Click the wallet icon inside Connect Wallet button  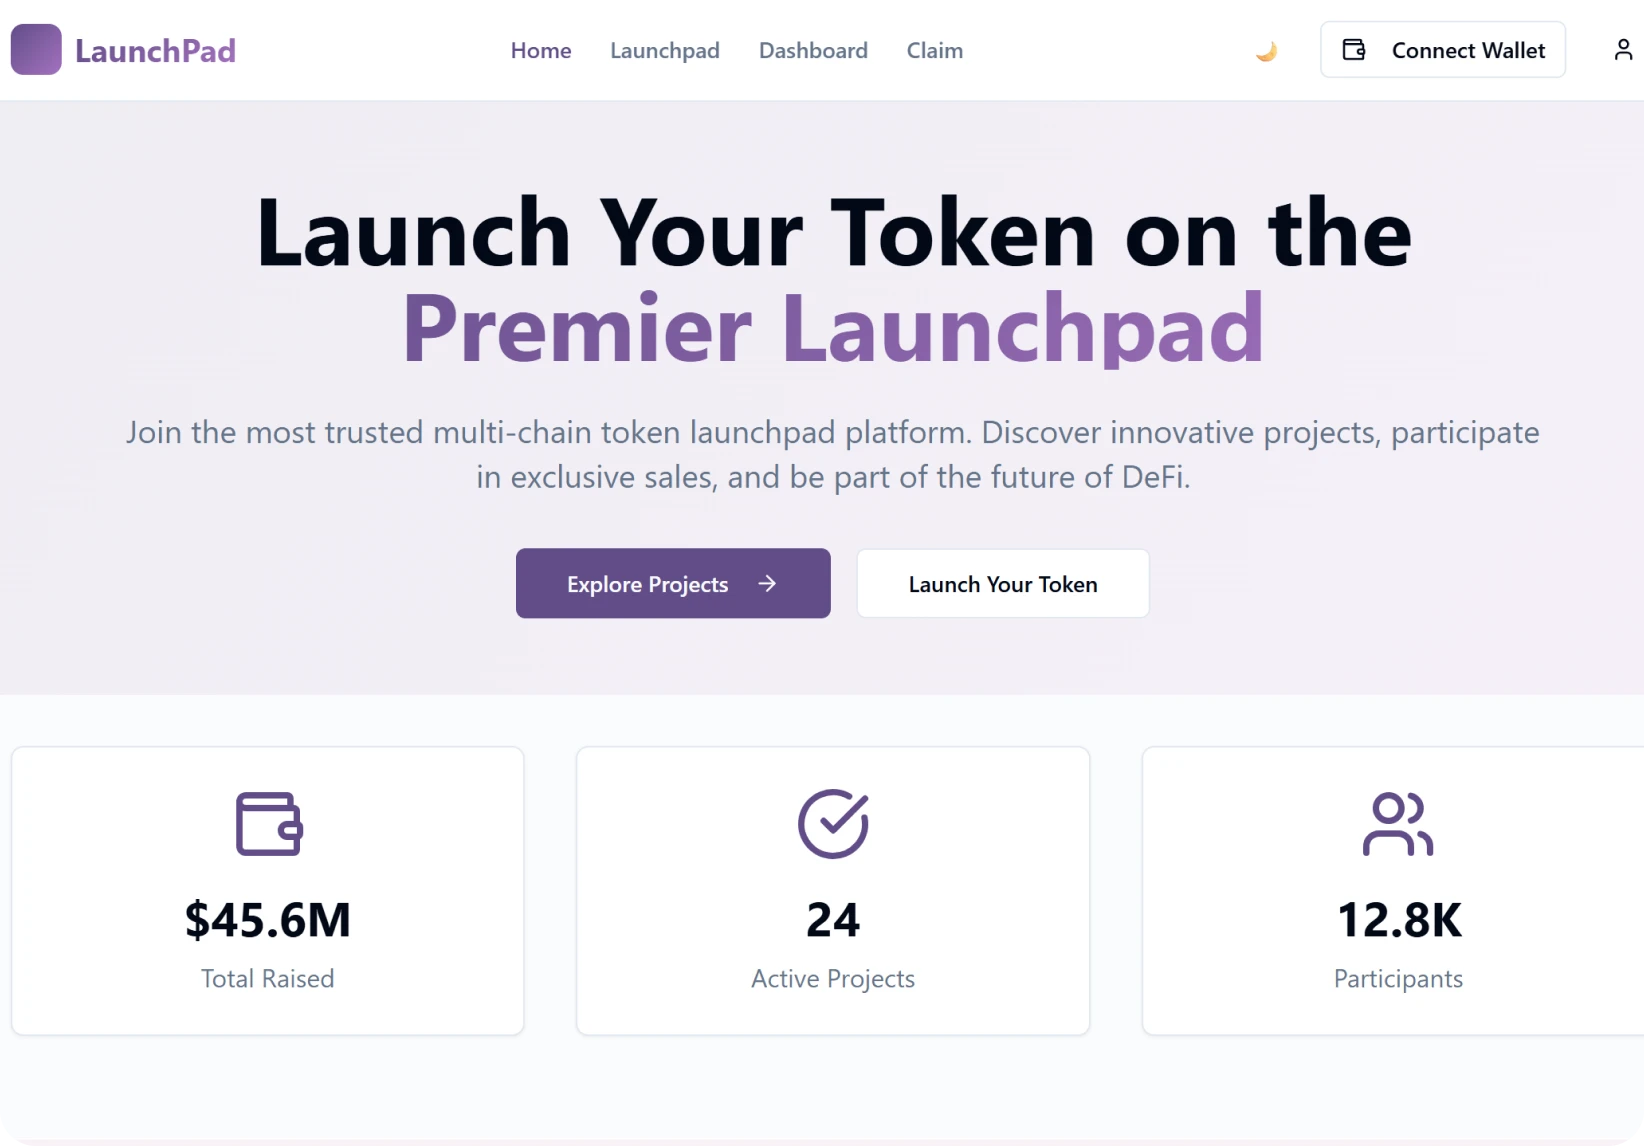pyautogui.click(x=1354, y=49)
